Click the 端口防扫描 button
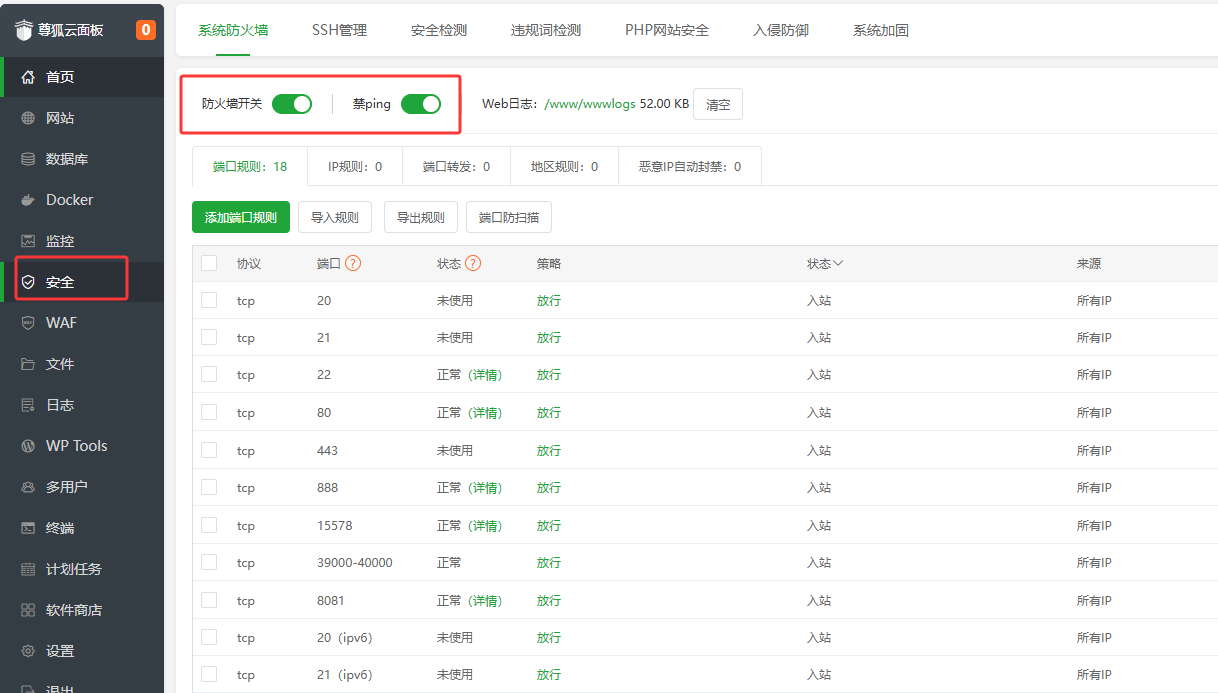Viewport: 1218px width, 693px height. tap(509, 217)
